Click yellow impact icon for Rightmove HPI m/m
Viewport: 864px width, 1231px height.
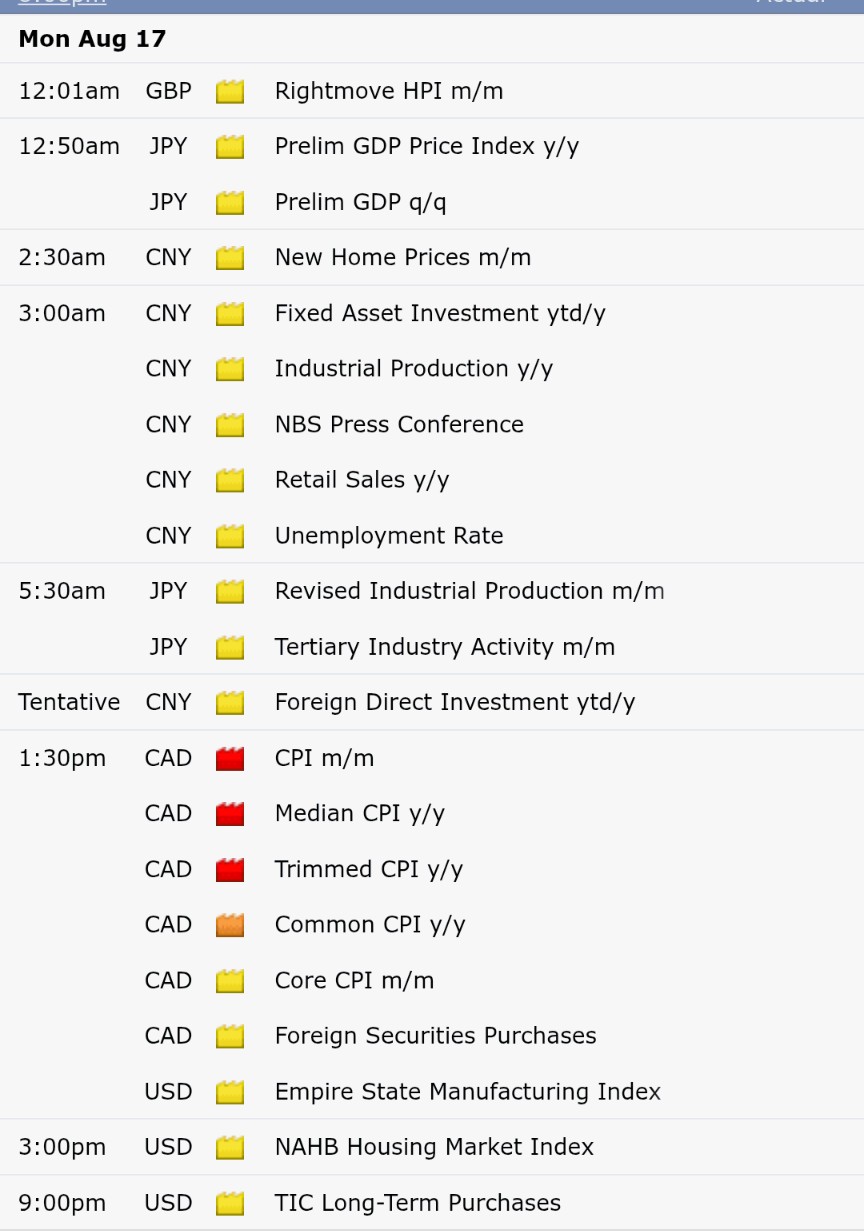230,92
